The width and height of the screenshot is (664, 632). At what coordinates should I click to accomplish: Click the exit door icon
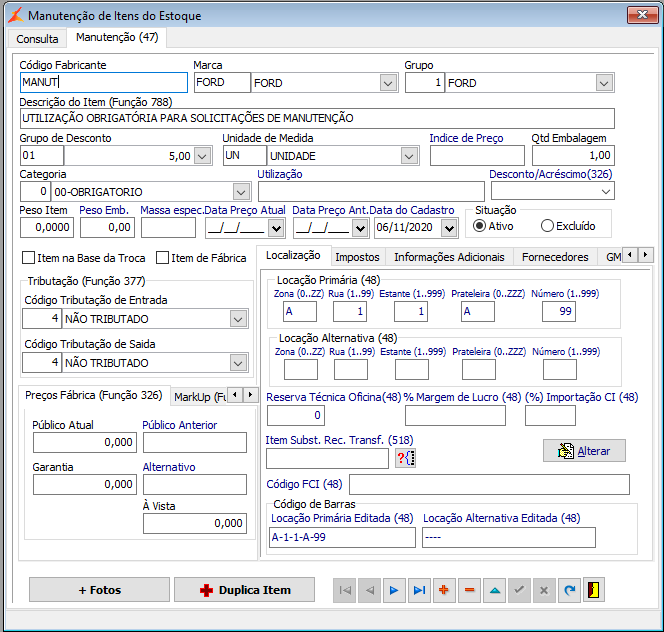595,590
